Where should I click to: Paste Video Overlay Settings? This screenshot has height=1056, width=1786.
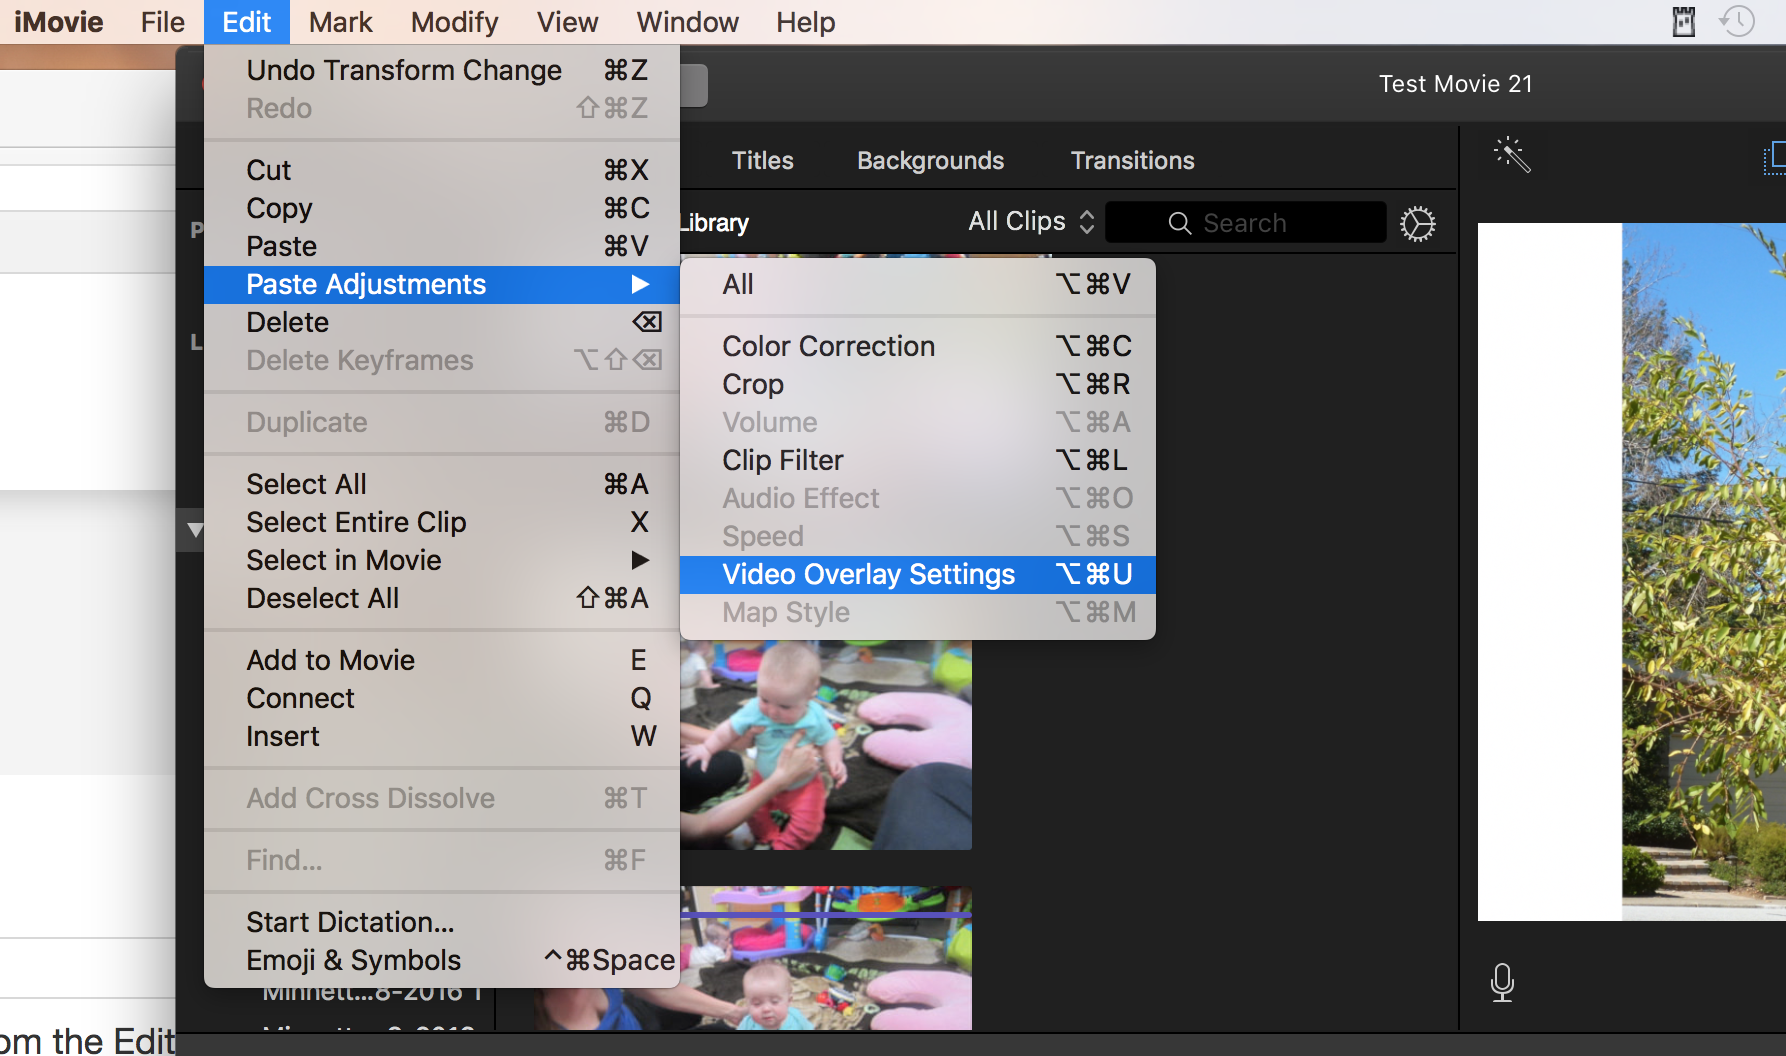(918, 574)
